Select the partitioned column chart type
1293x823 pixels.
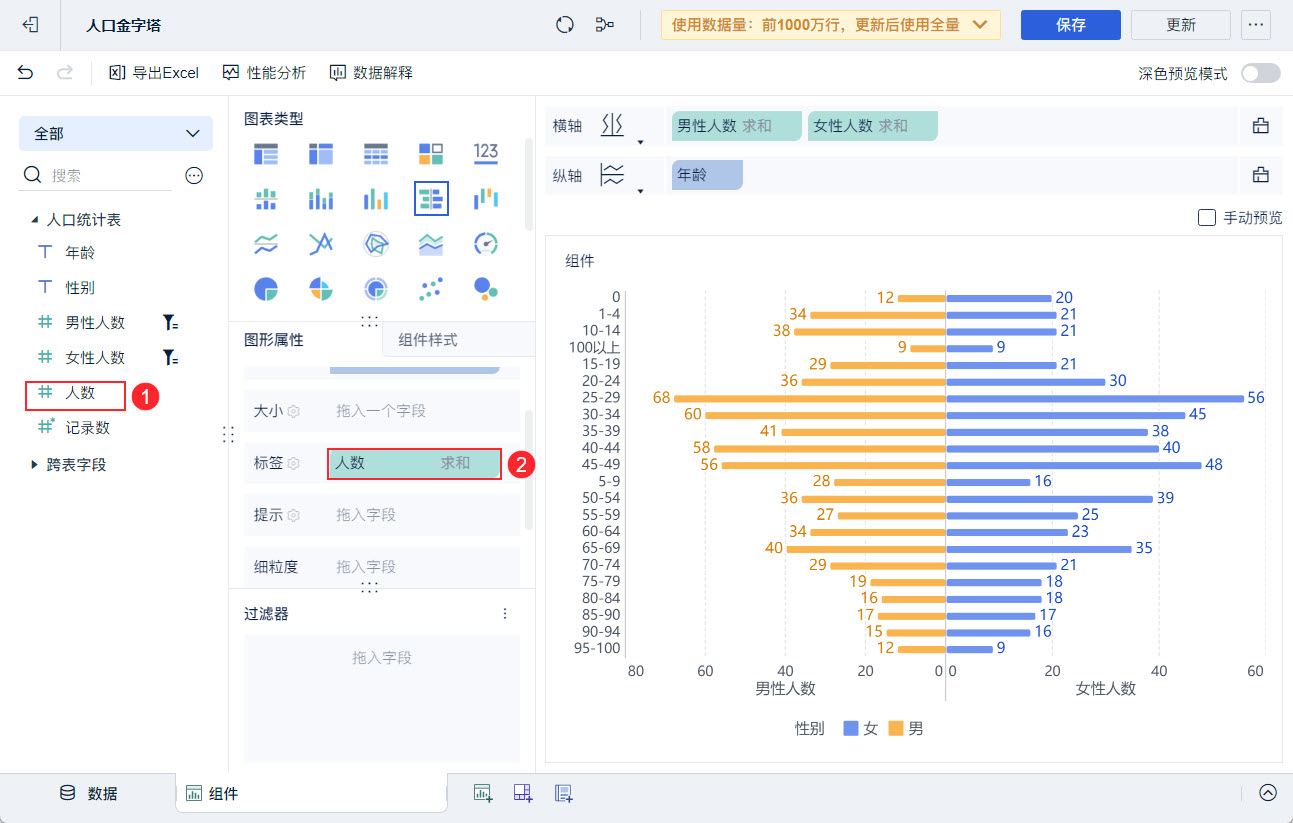266,198
